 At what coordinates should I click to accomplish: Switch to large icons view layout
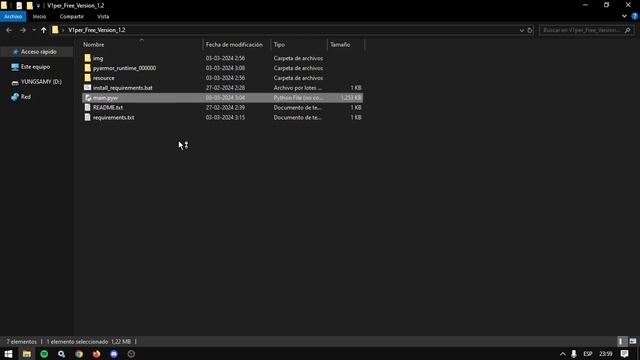tap(633, 341)
